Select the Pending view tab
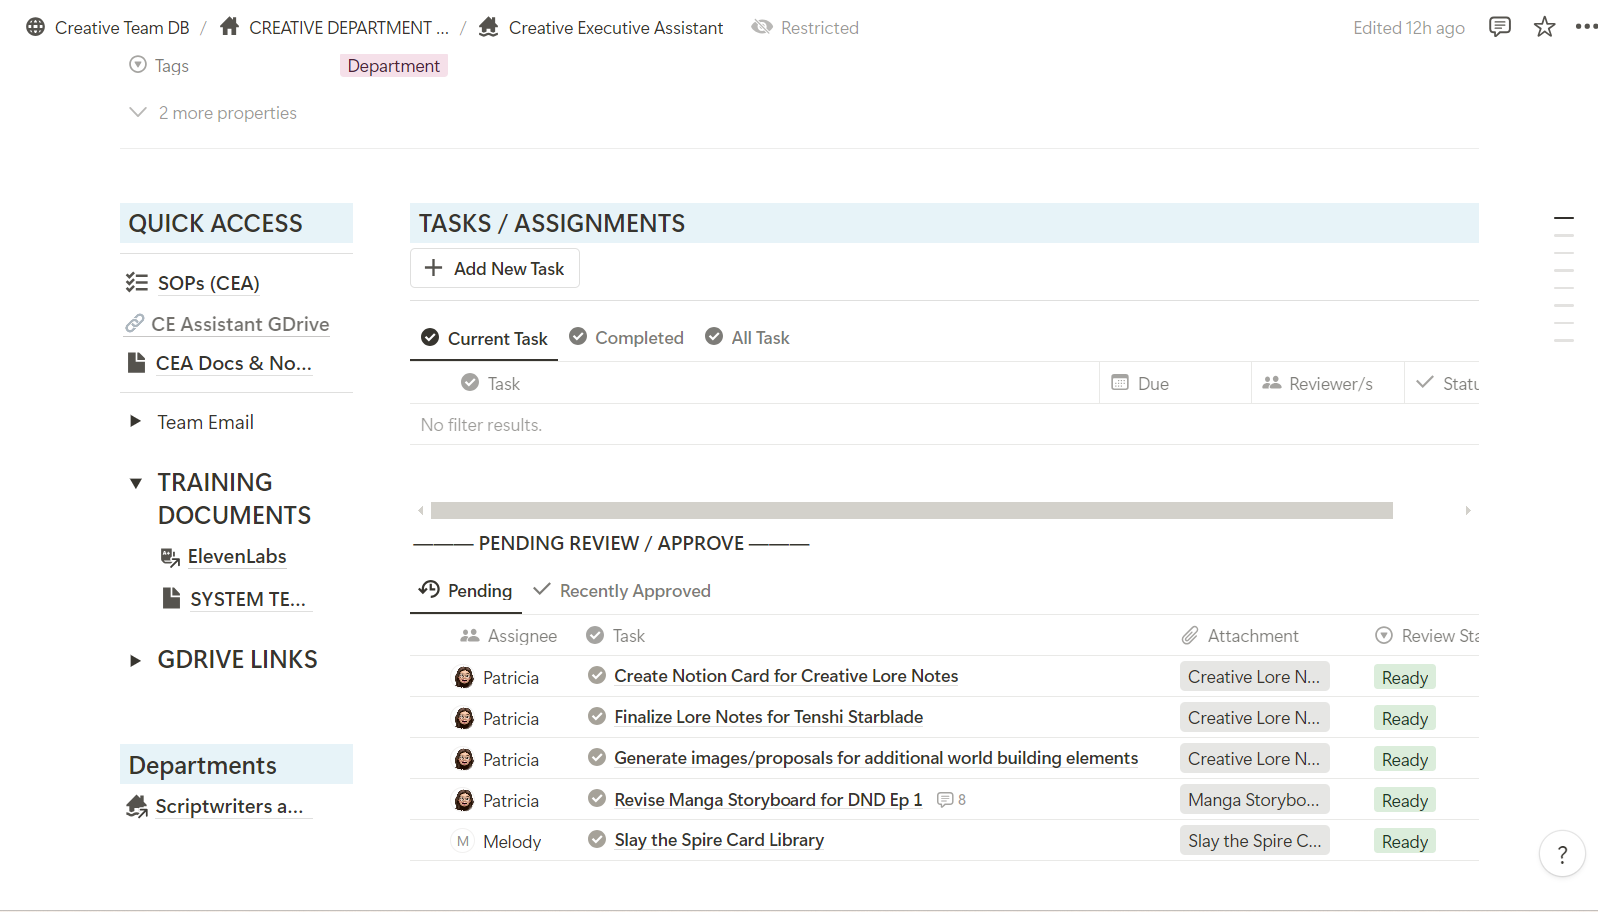1598x912 pixels. (x=466, y=590)
